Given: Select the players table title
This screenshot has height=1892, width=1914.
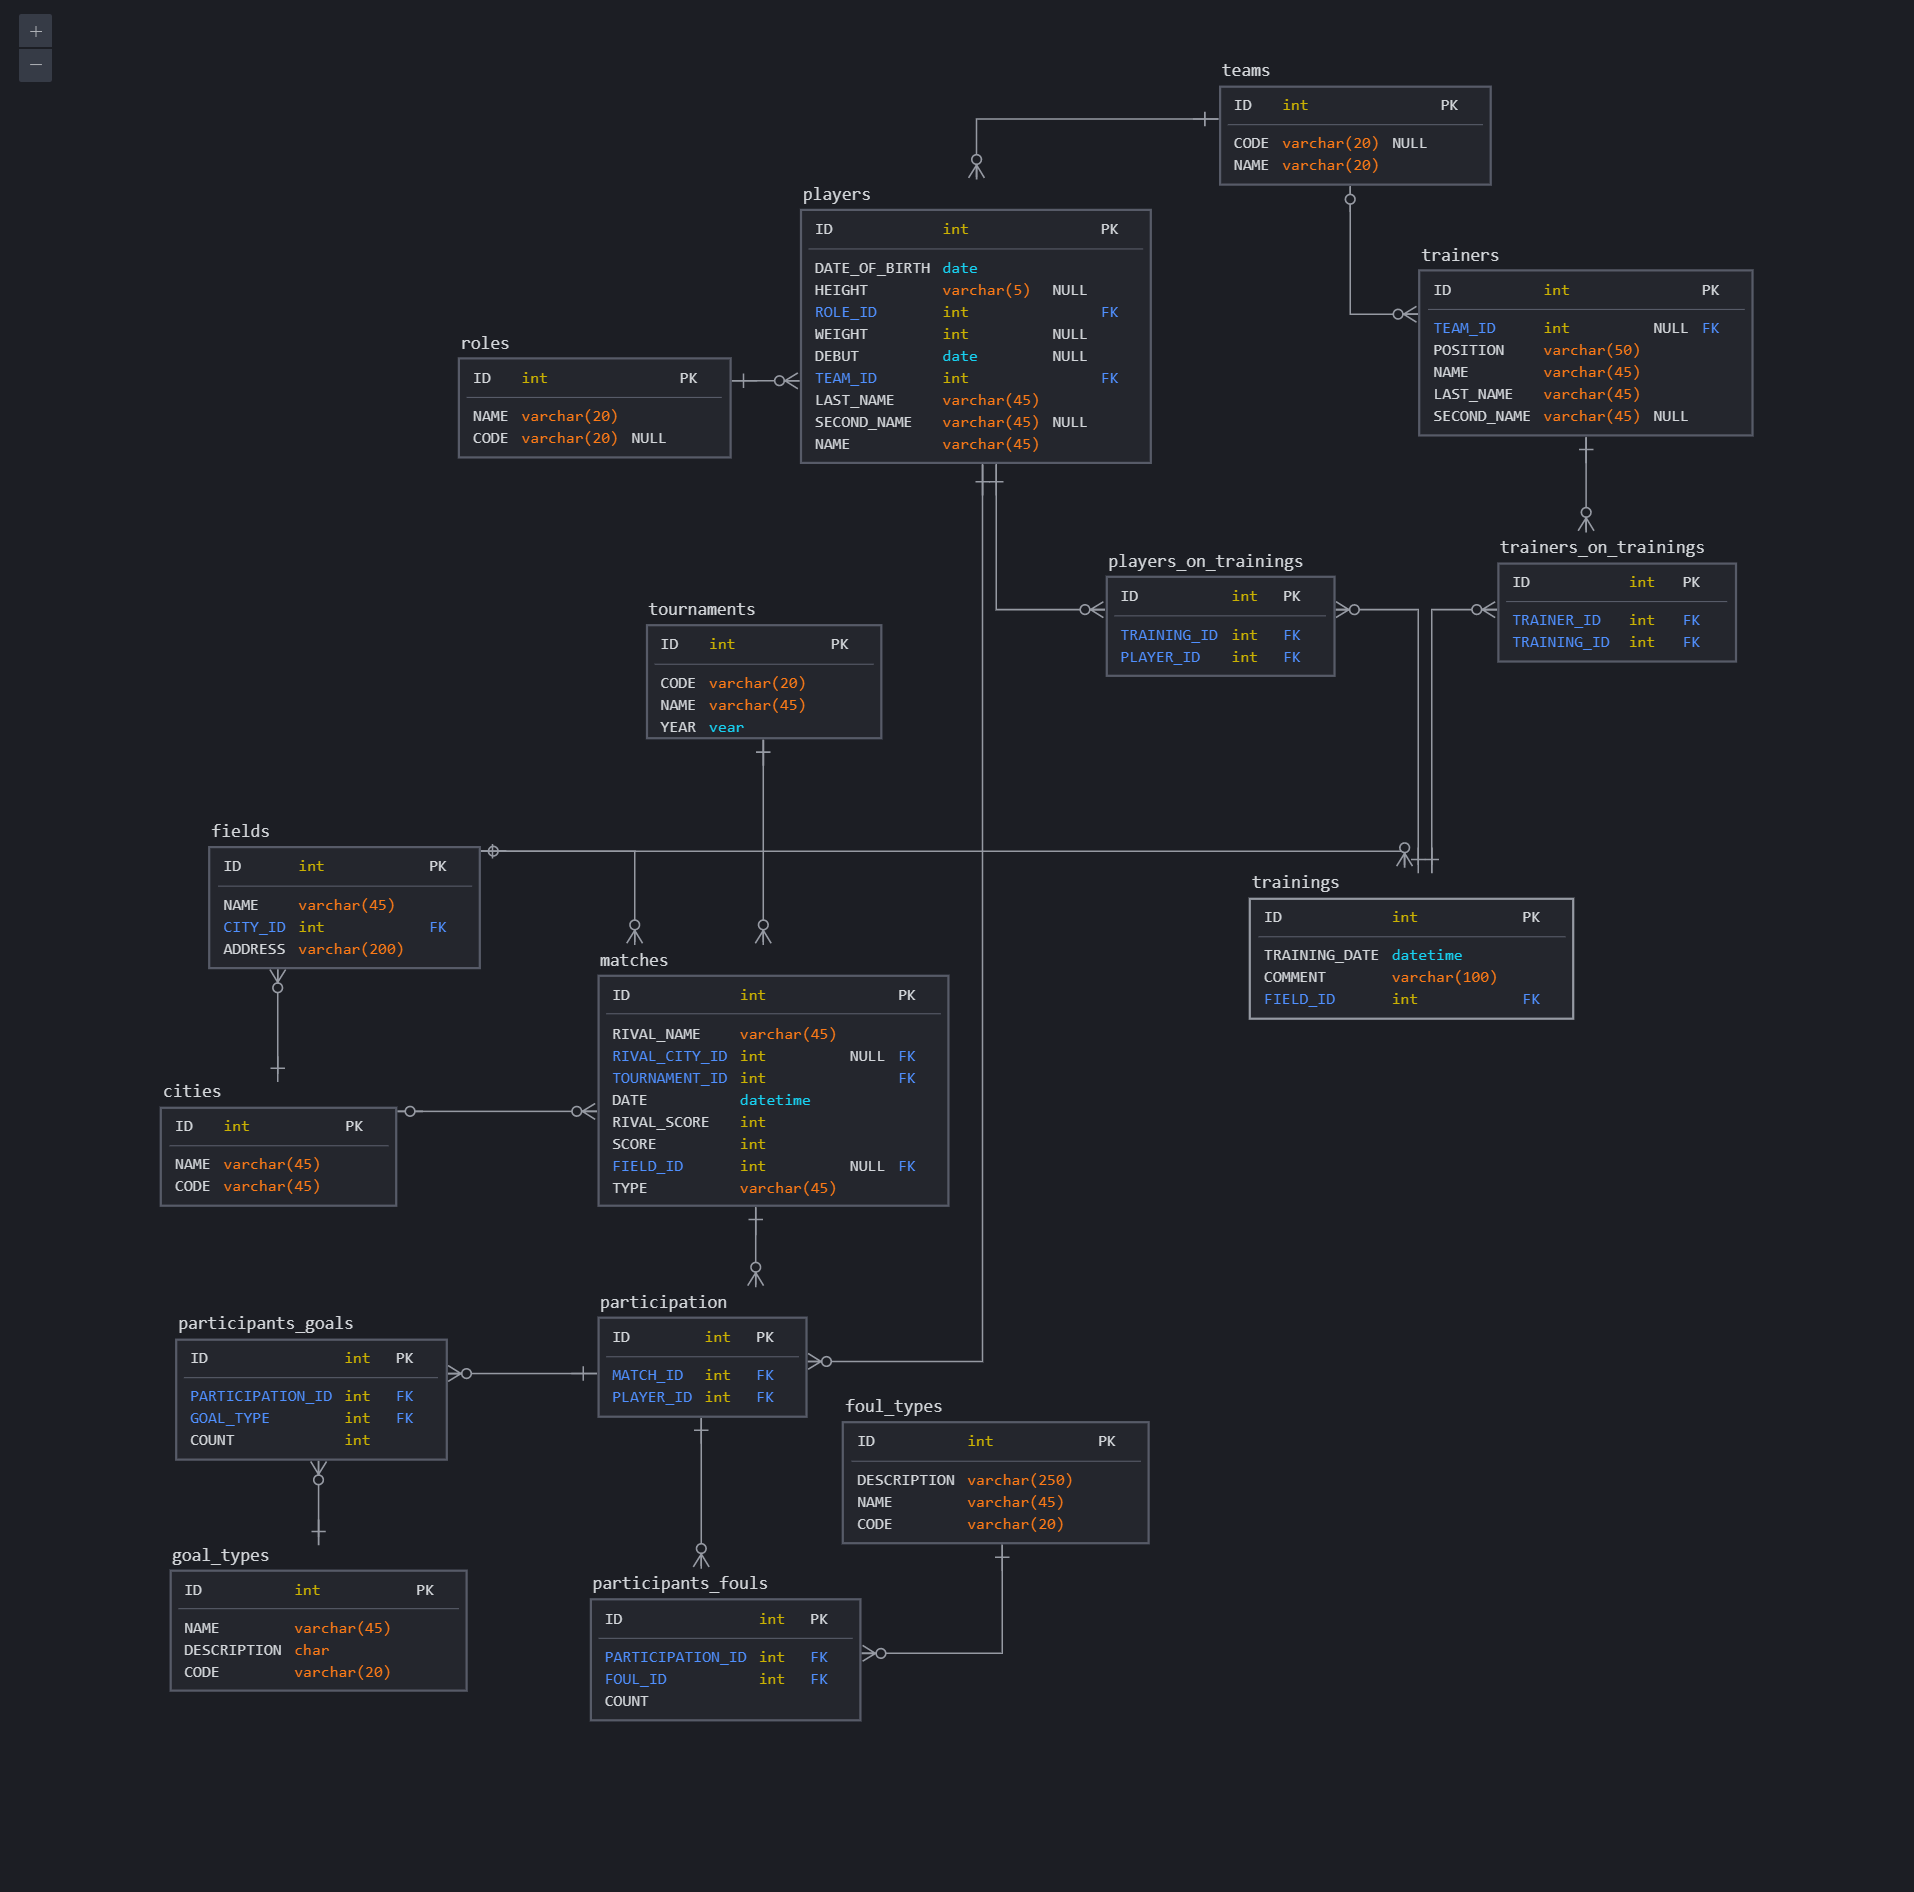Looking at the screenshot, I should pyautogui.click(x=836, y=194).
